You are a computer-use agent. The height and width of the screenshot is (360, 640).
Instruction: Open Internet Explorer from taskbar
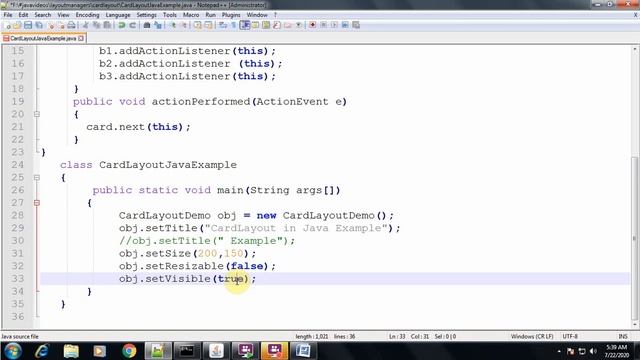(42, 351)
